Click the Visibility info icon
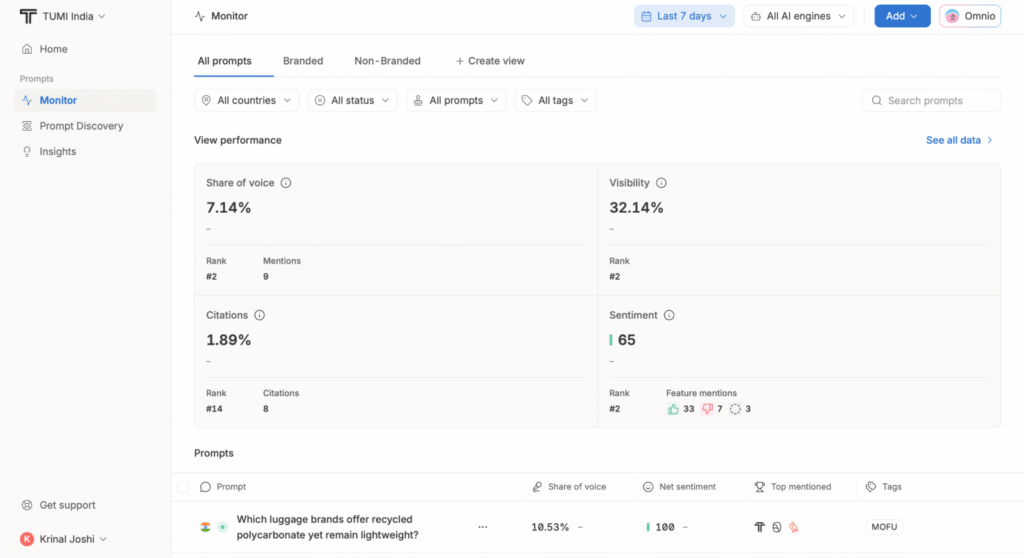This screenshot has width=1024, height=558. coord(662,183)
